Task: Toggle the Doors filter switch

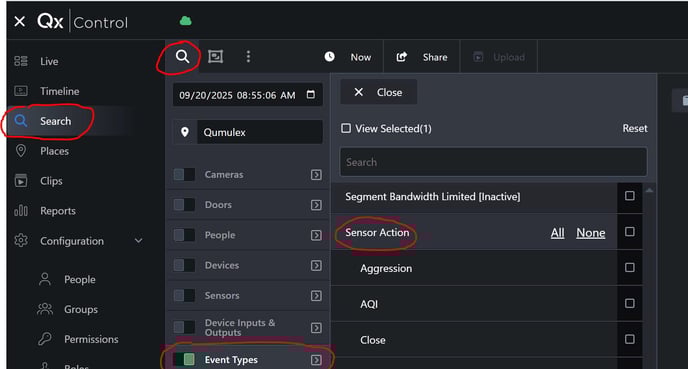Action: pos(184,204)
